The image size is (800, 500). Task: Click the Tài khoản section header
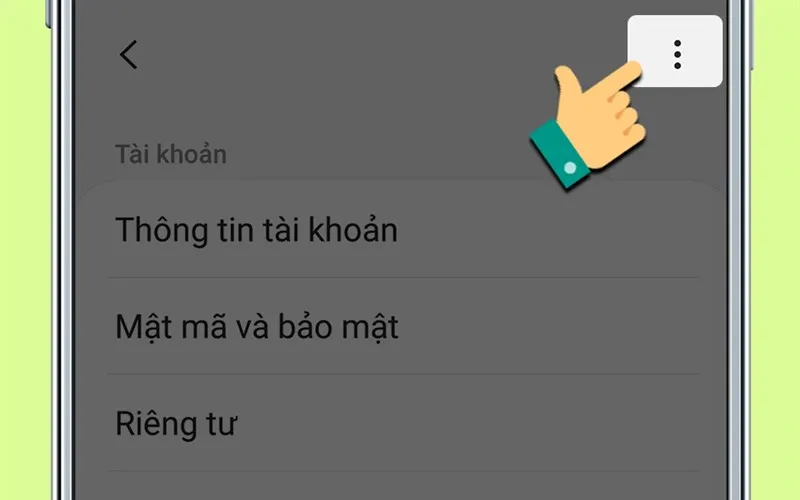(171, 154)
